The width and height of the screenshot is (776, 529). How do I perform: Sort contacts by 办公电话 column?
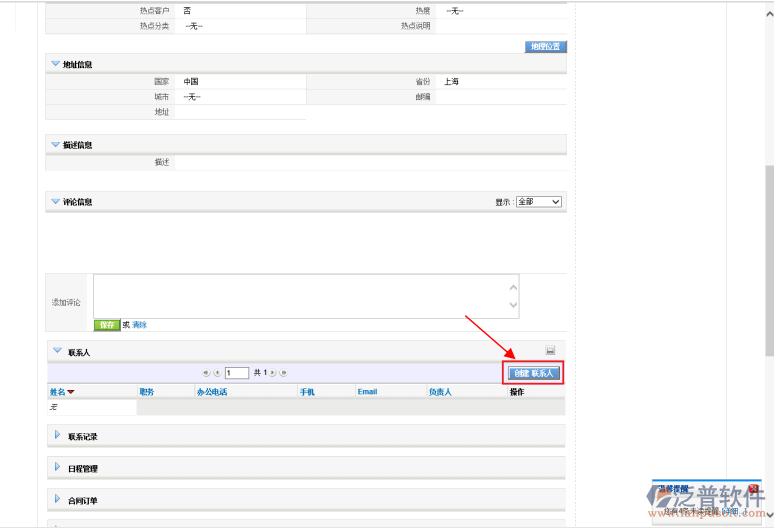[212, 392]
